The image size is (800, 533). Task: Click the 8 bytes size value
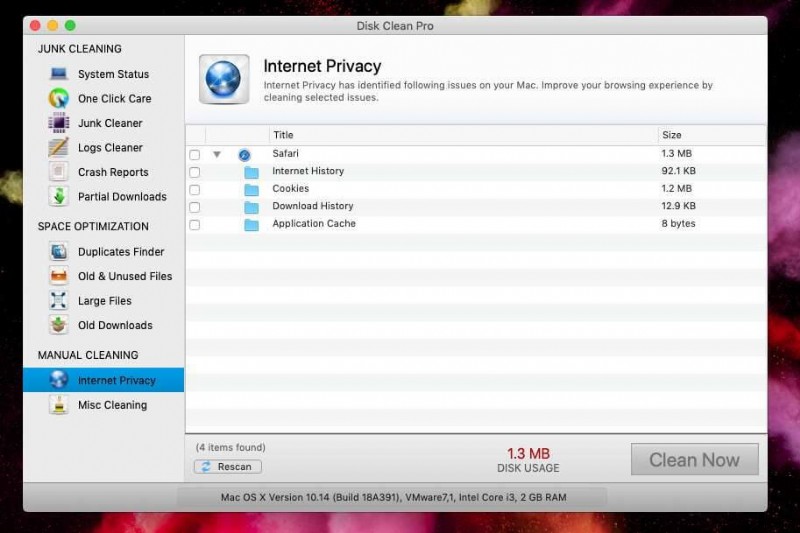(678, 223)
